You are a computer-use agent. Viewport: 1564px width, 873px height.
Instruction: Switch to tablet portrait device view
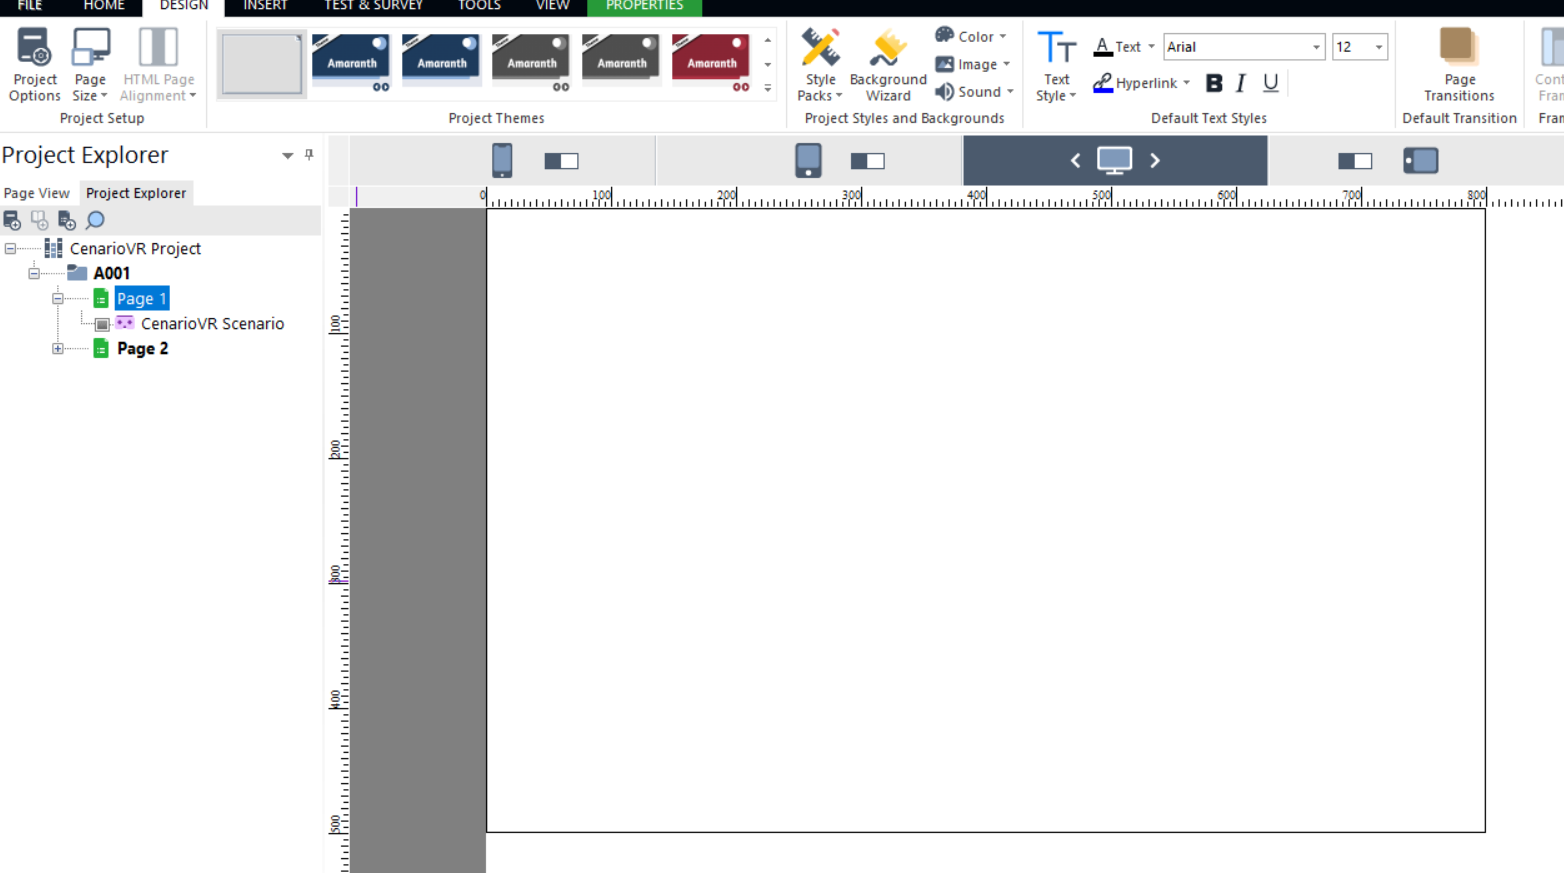[808, 160]
